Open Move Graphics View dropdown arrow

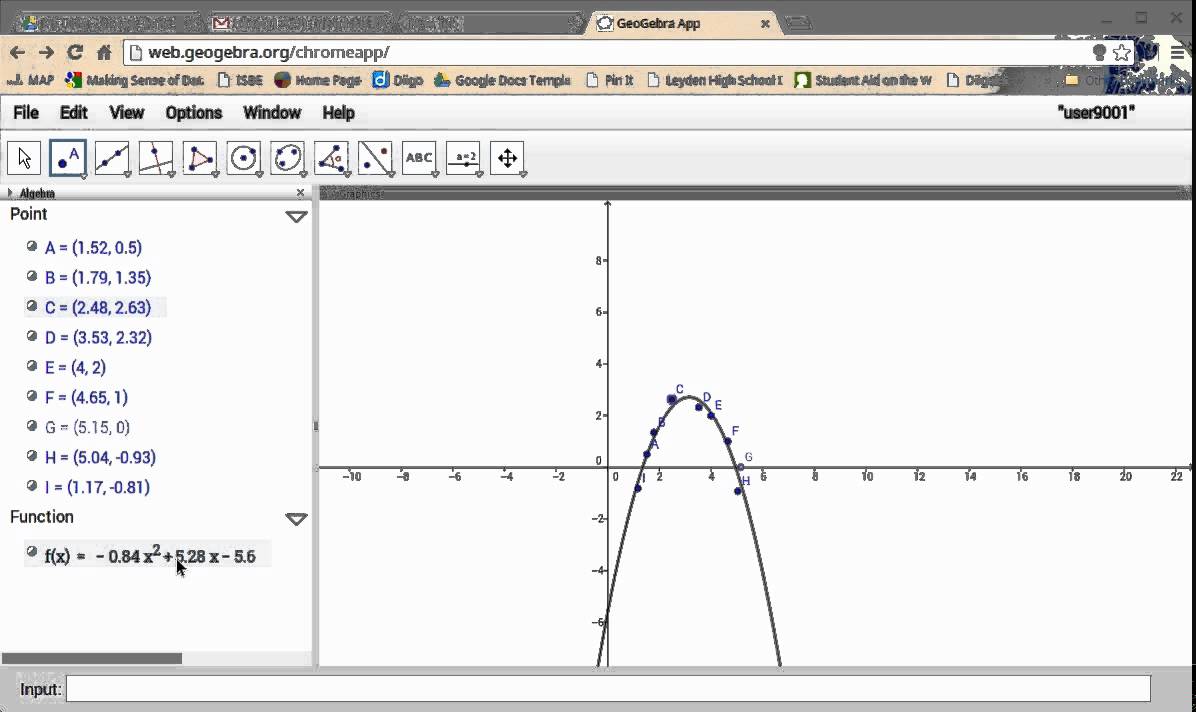point(523,175)
